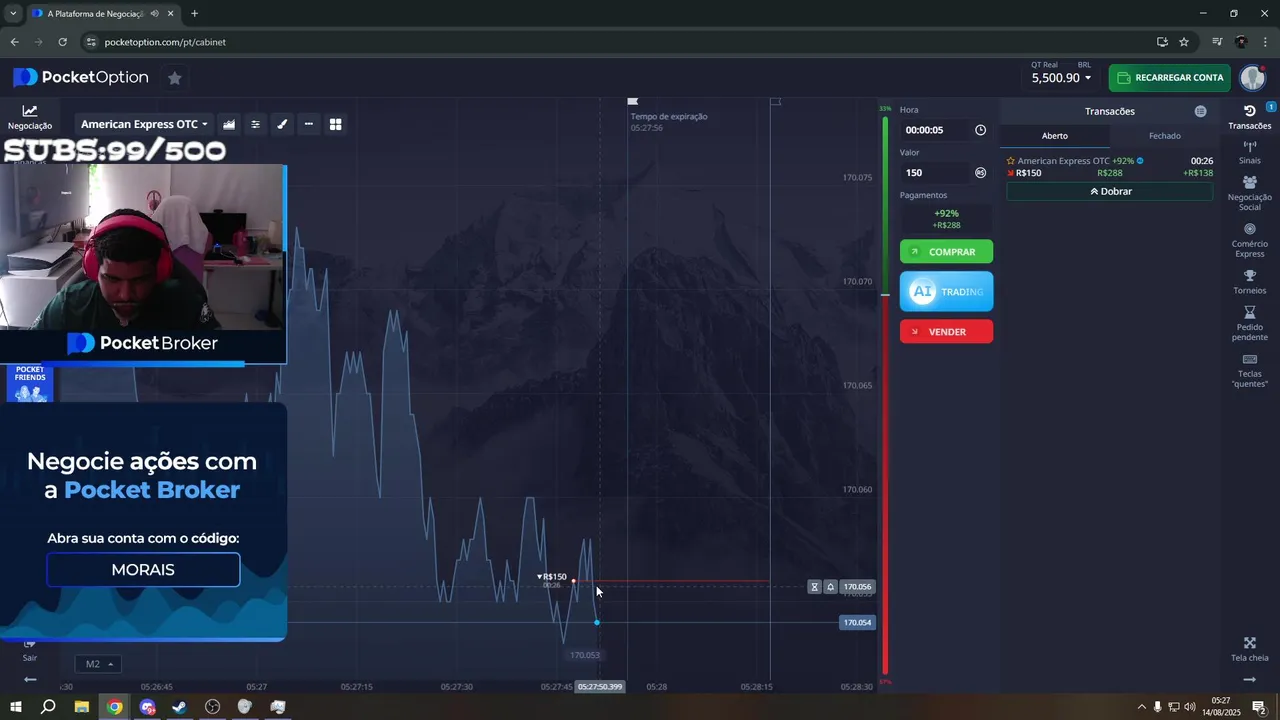Click the red VENDER button
This screenshot has height=720, width=1280.
click(x=946, y=332)
